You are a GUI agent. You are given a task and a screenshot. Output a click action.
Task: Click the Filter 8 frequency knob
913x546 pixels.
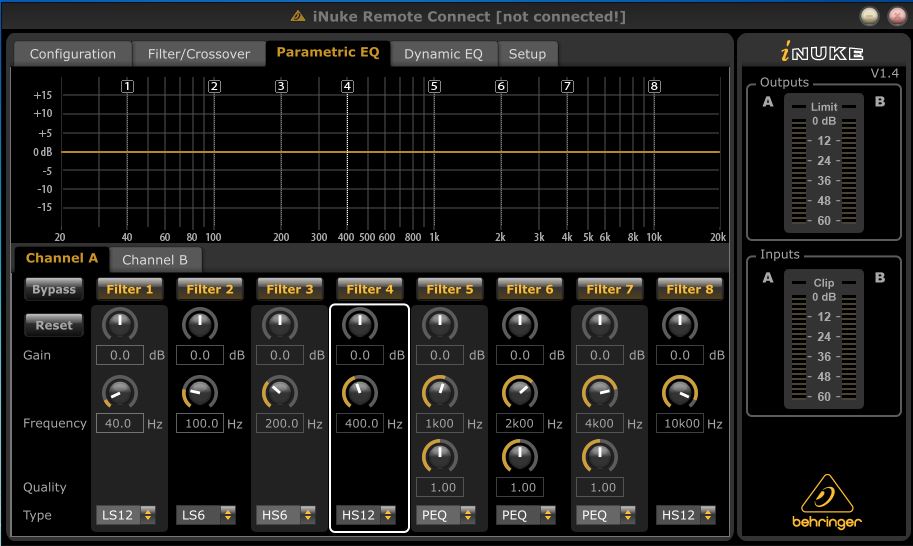680,393
